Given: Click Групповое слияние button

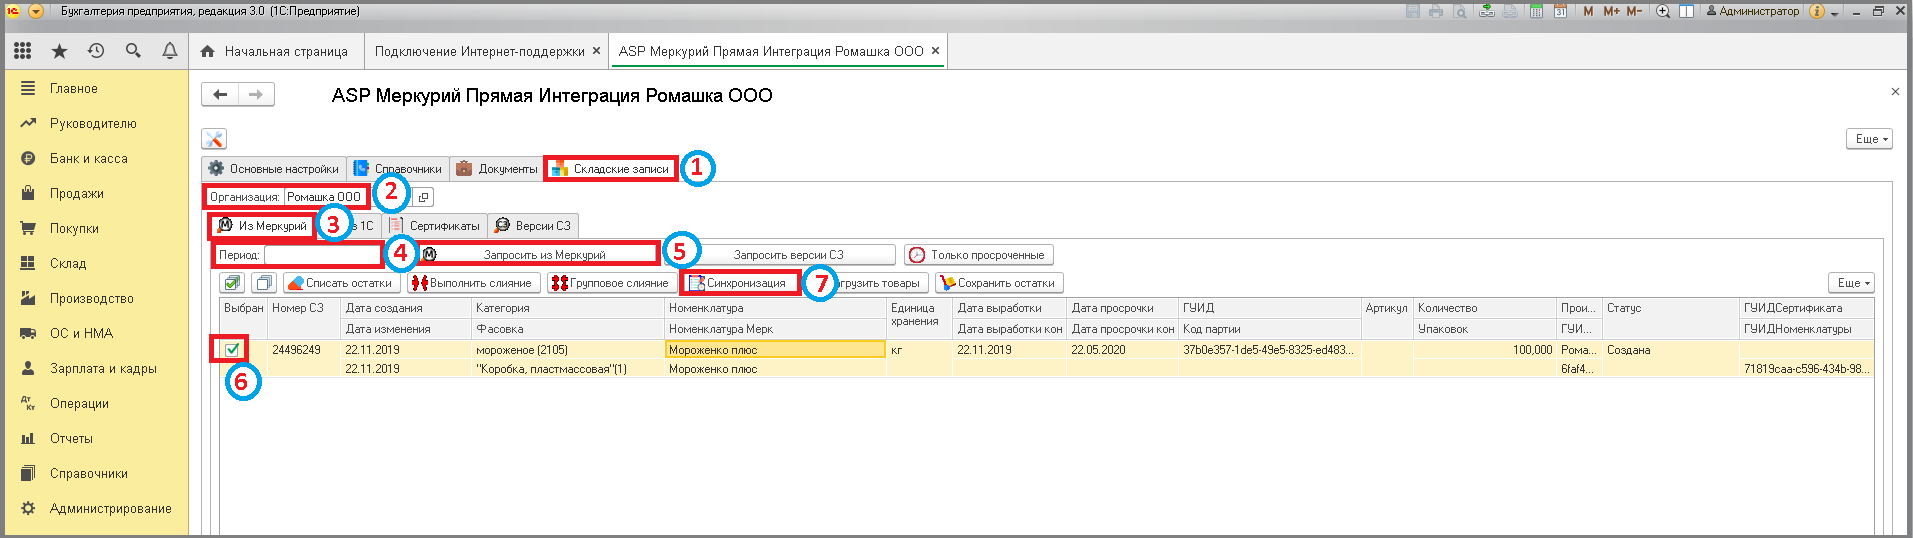Looking at the screenshot, I should [x=611, y=283].
